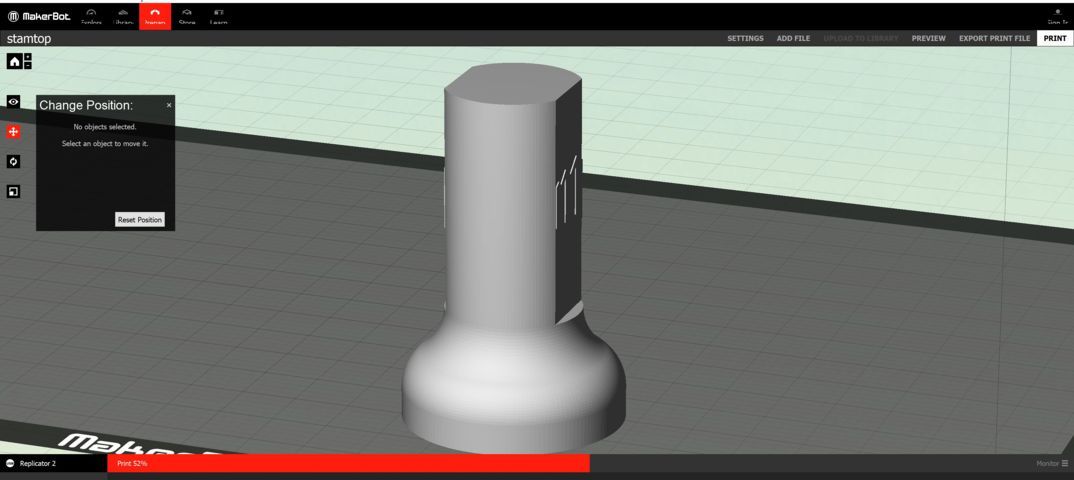1074x480 pixels.
Task: Select the Turn (rotate) tool icon
Action: click(x=13, y=162)
